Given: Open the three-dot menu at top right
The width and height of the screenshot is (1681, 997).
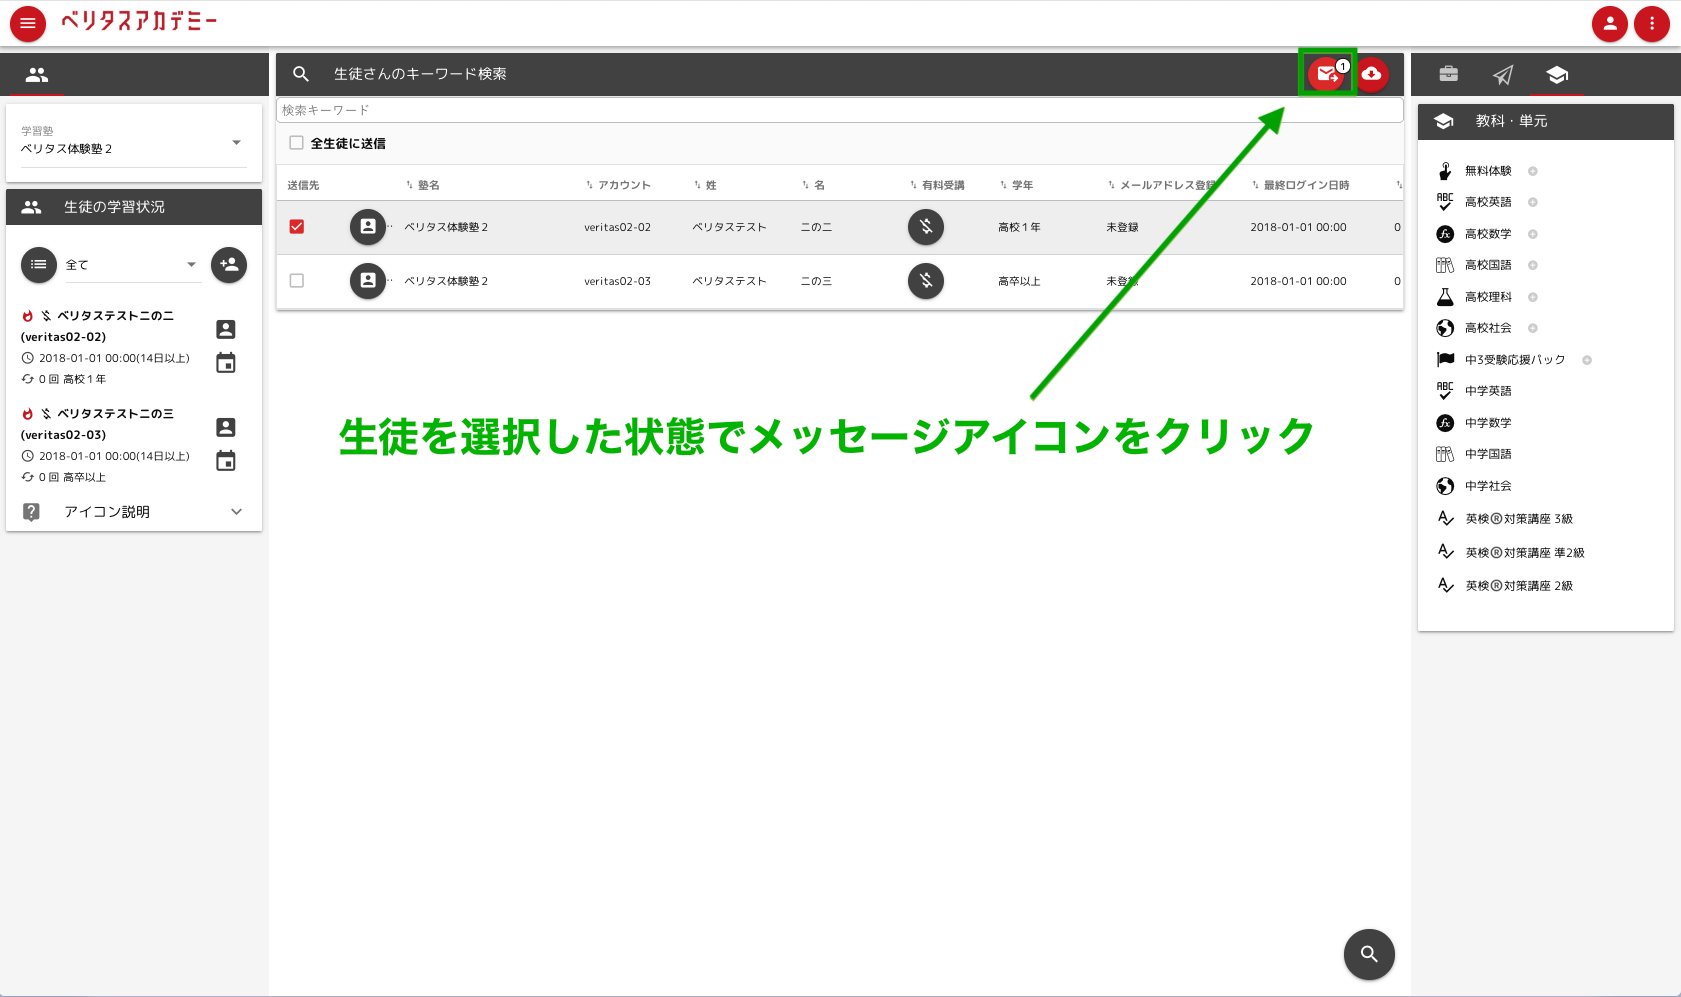Looking at the screenshot, I should (1652, 23).
